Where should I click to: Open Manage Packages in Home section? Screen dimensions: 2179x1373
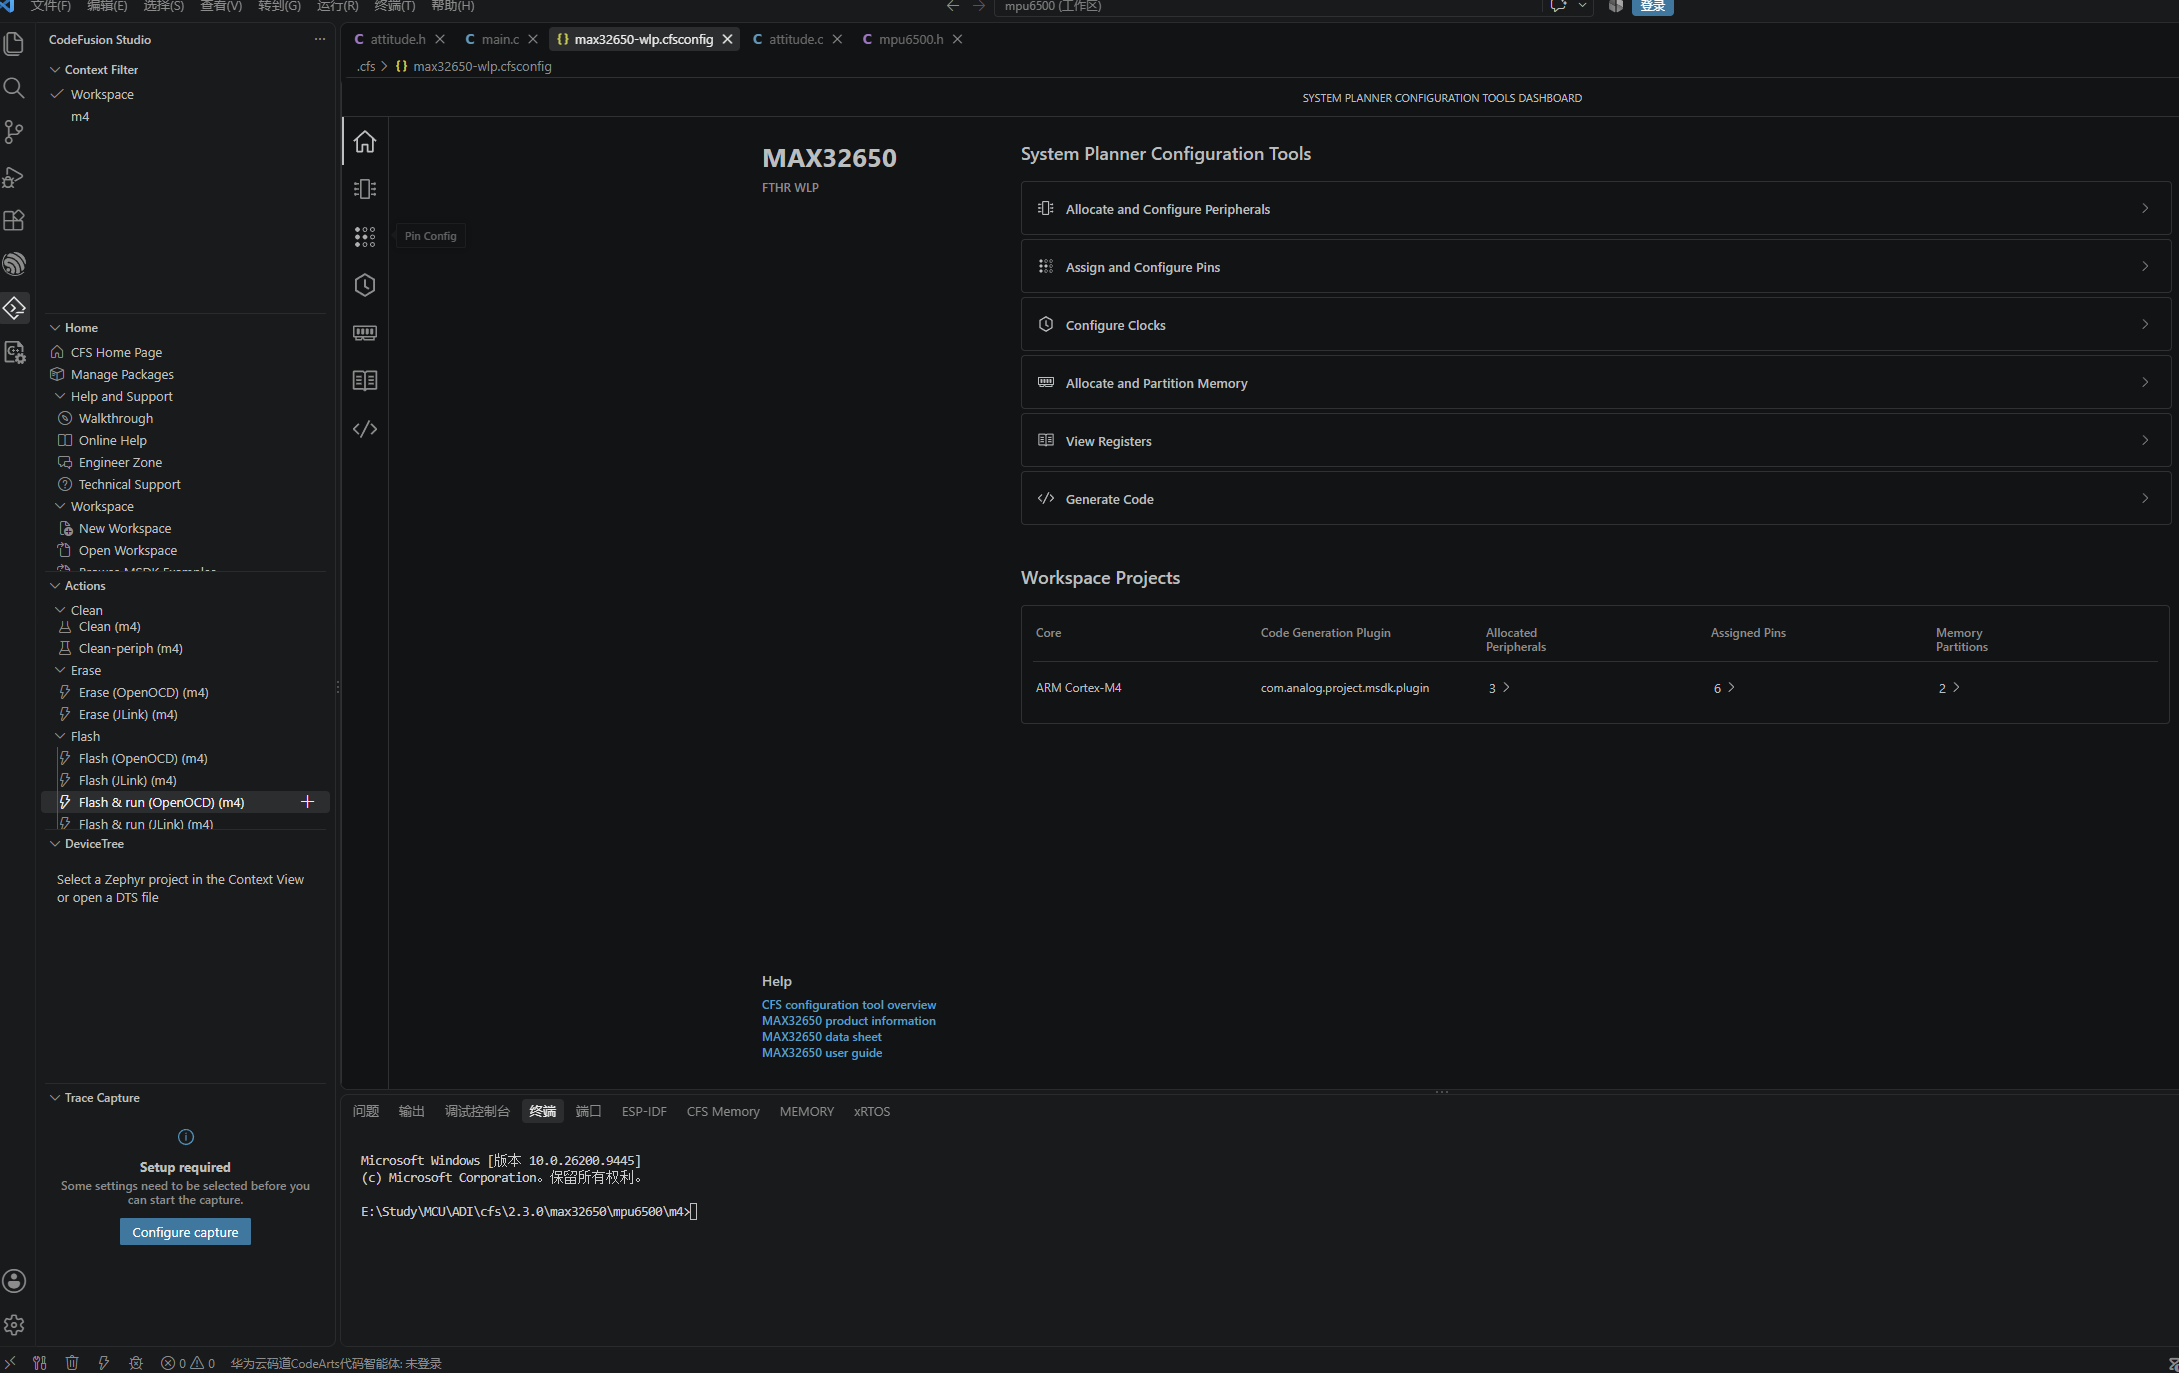click(x=122, y=374)
